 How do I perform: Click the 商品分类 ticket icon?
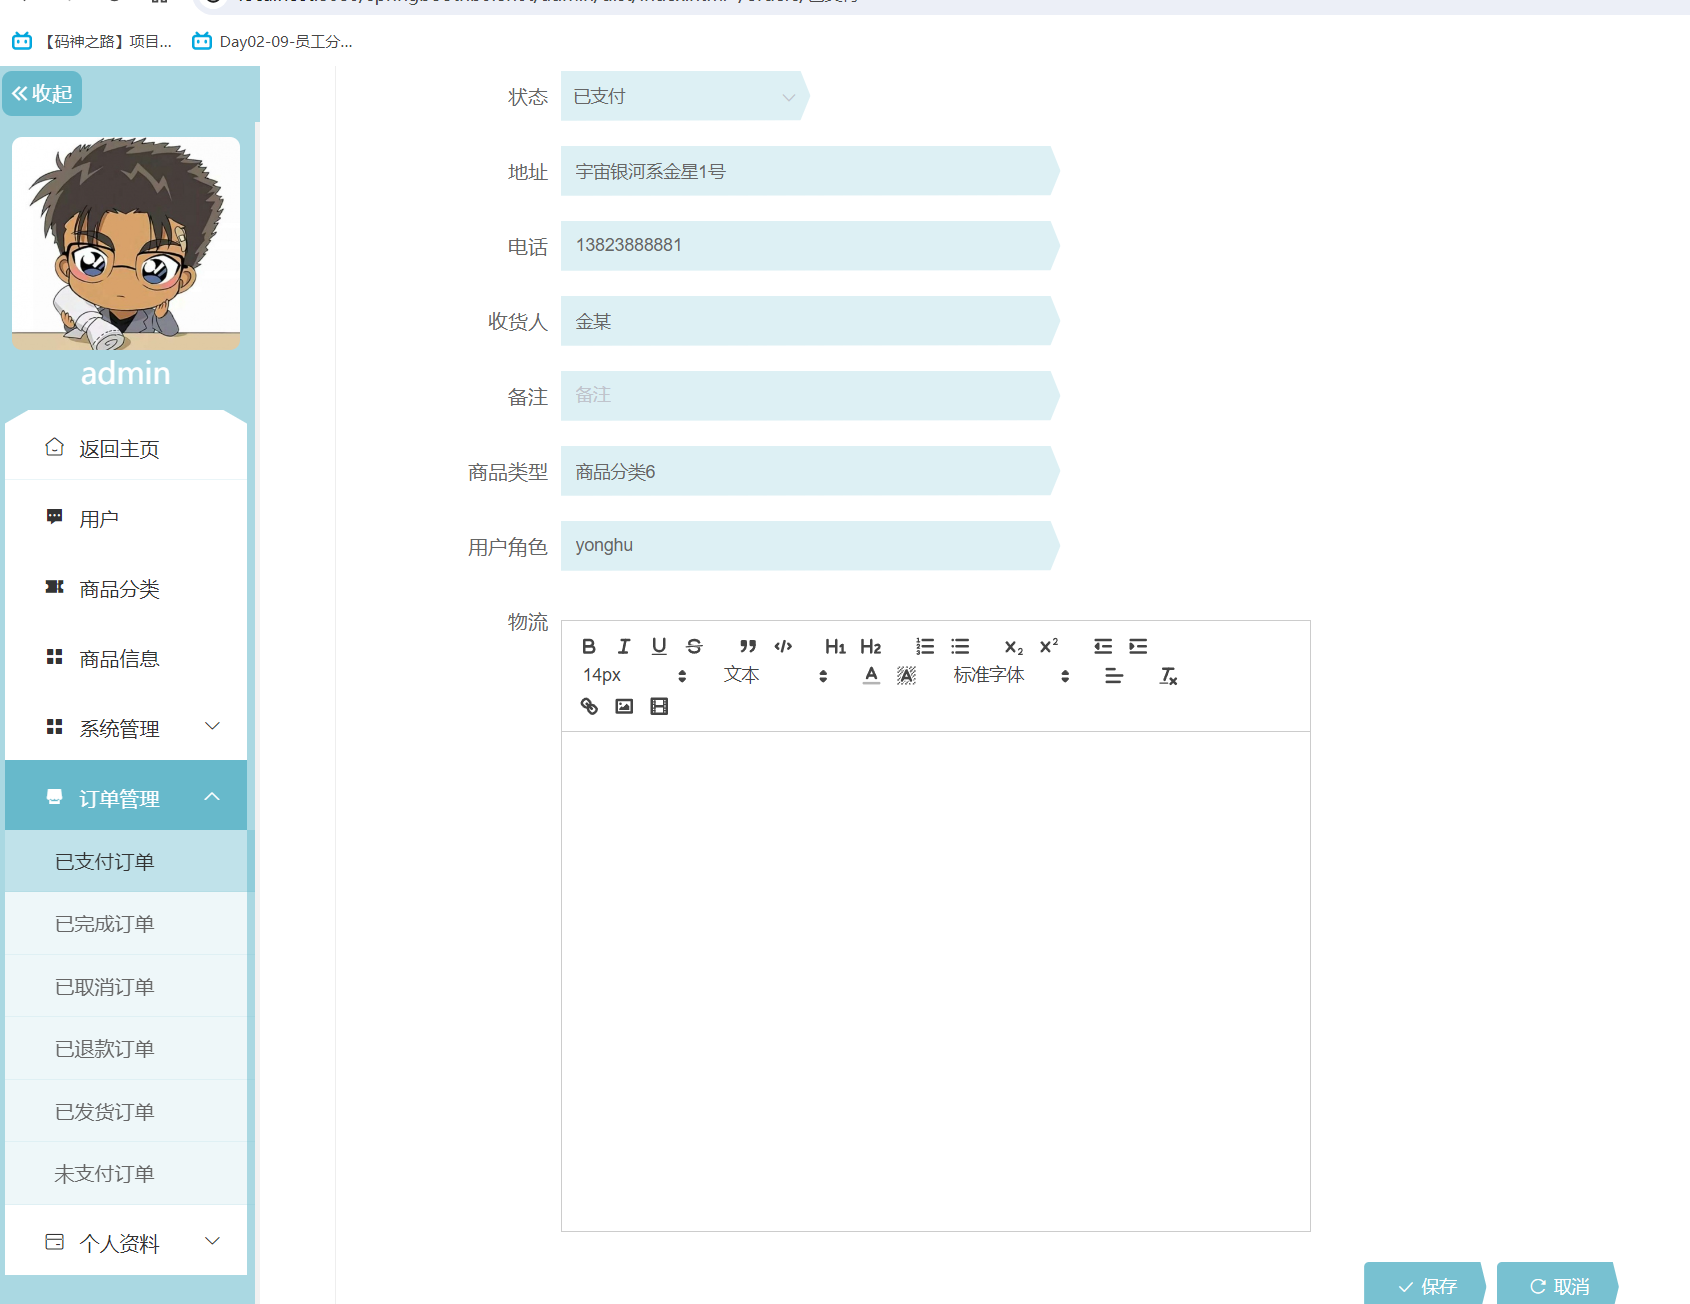(55, 587)
